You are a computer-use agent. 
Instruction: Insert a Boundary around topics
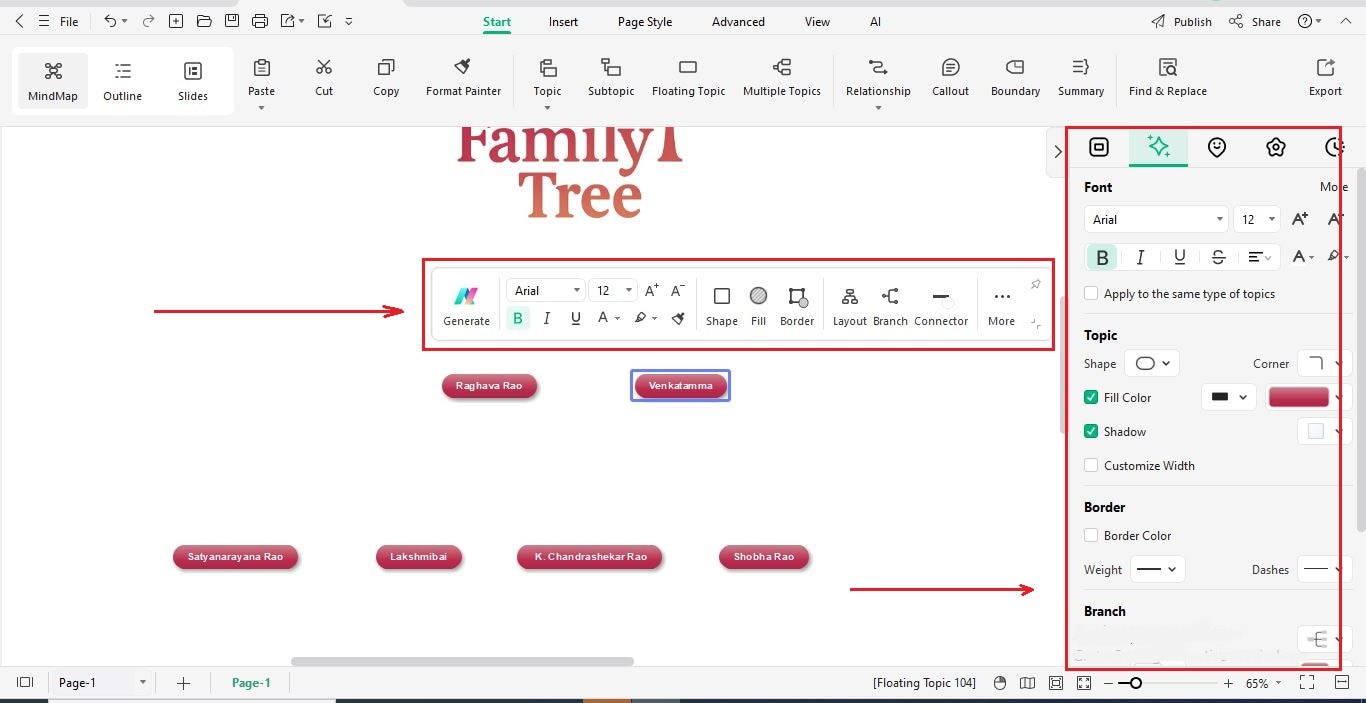point(1014,80)
